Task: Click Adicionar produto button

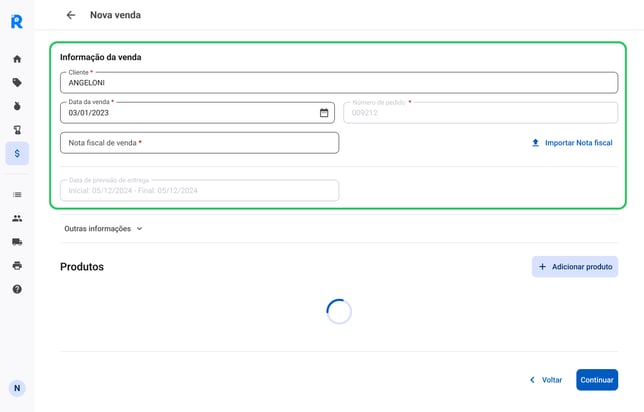Action: (575, 267)
